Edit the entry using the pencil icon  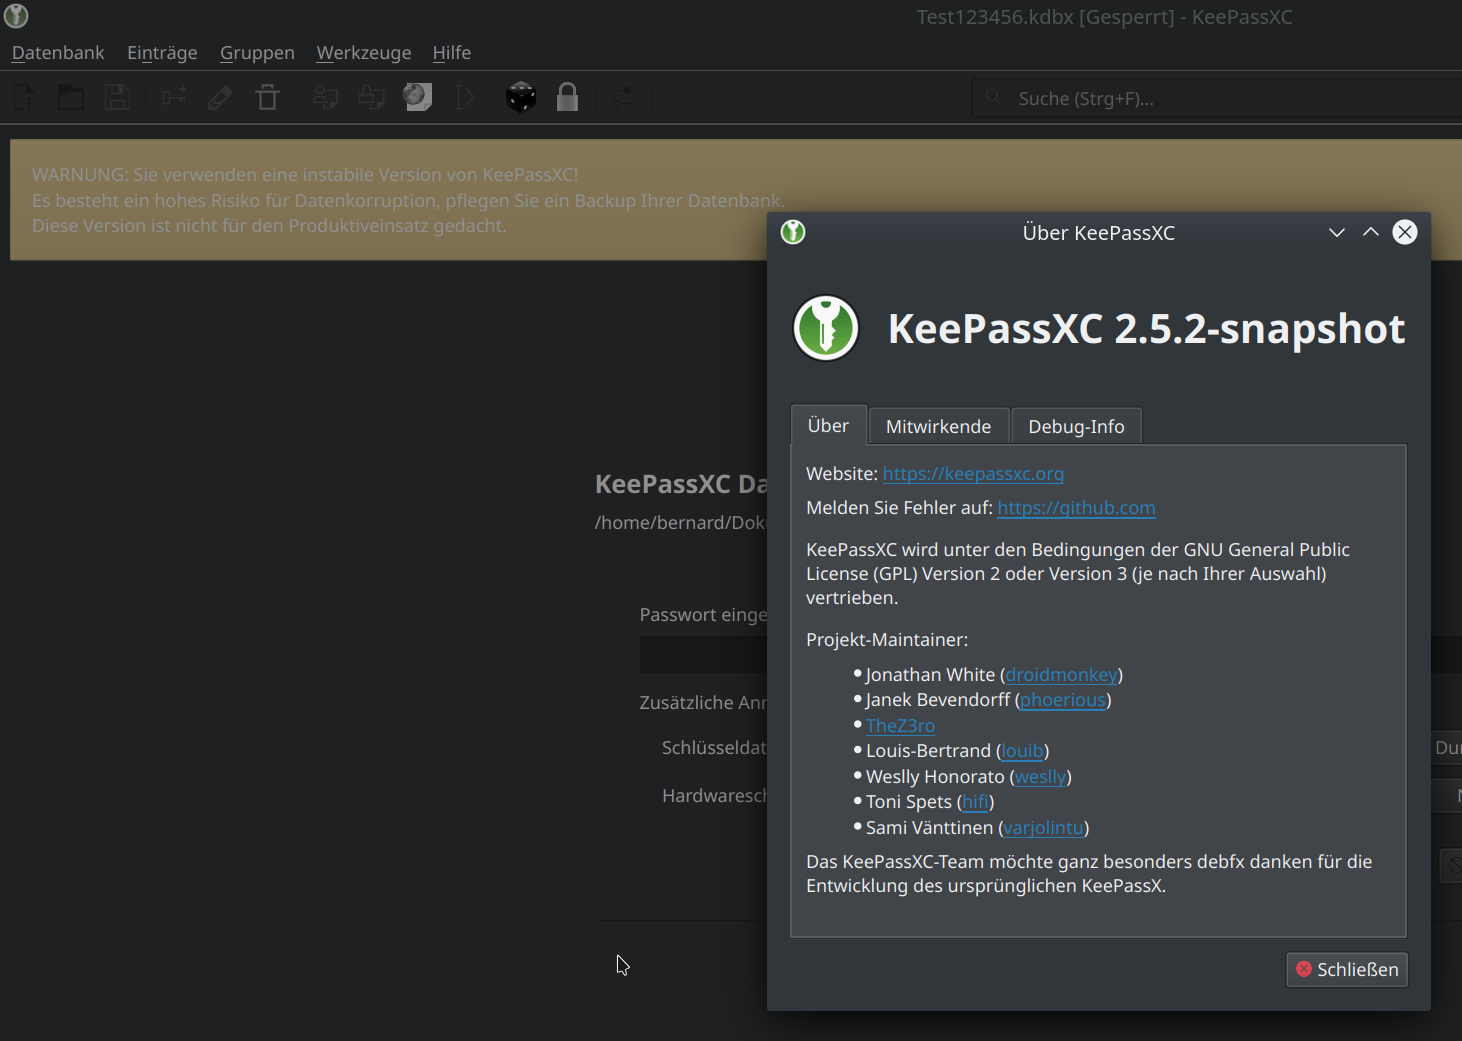[220, 97]
